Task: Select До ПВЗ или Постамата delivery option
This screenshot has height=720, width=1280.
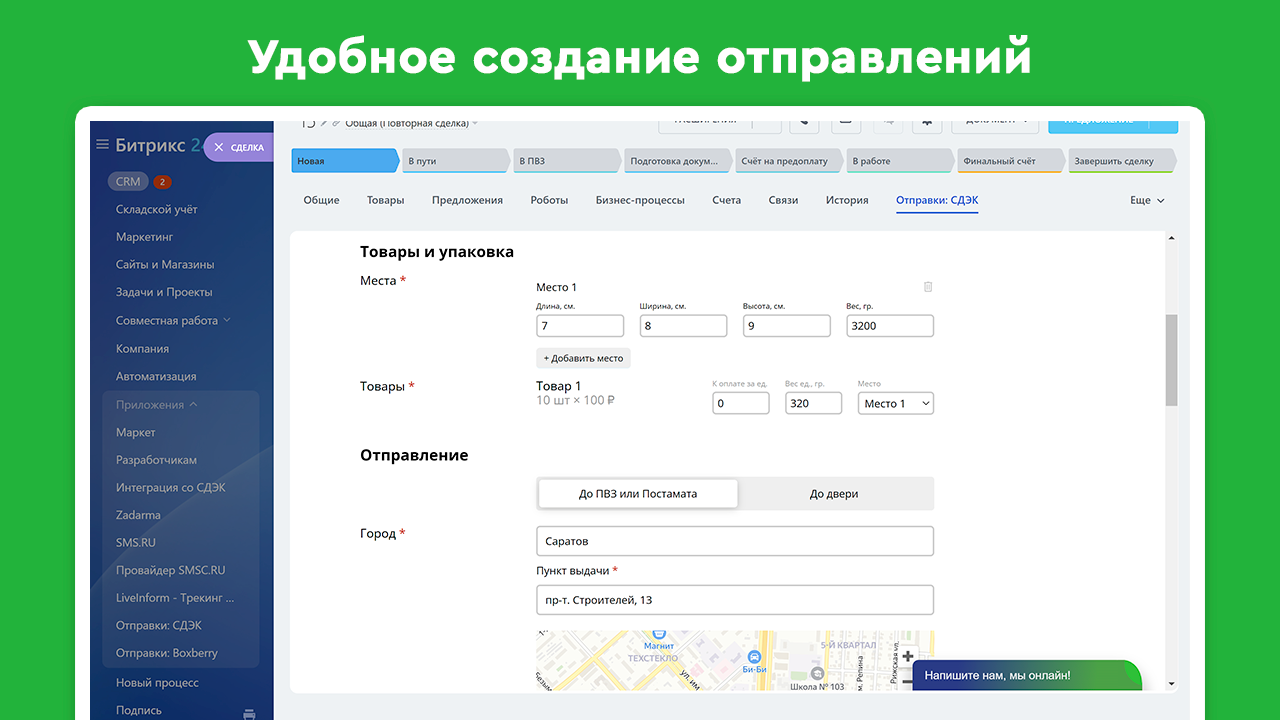Action: pos(638,494)
